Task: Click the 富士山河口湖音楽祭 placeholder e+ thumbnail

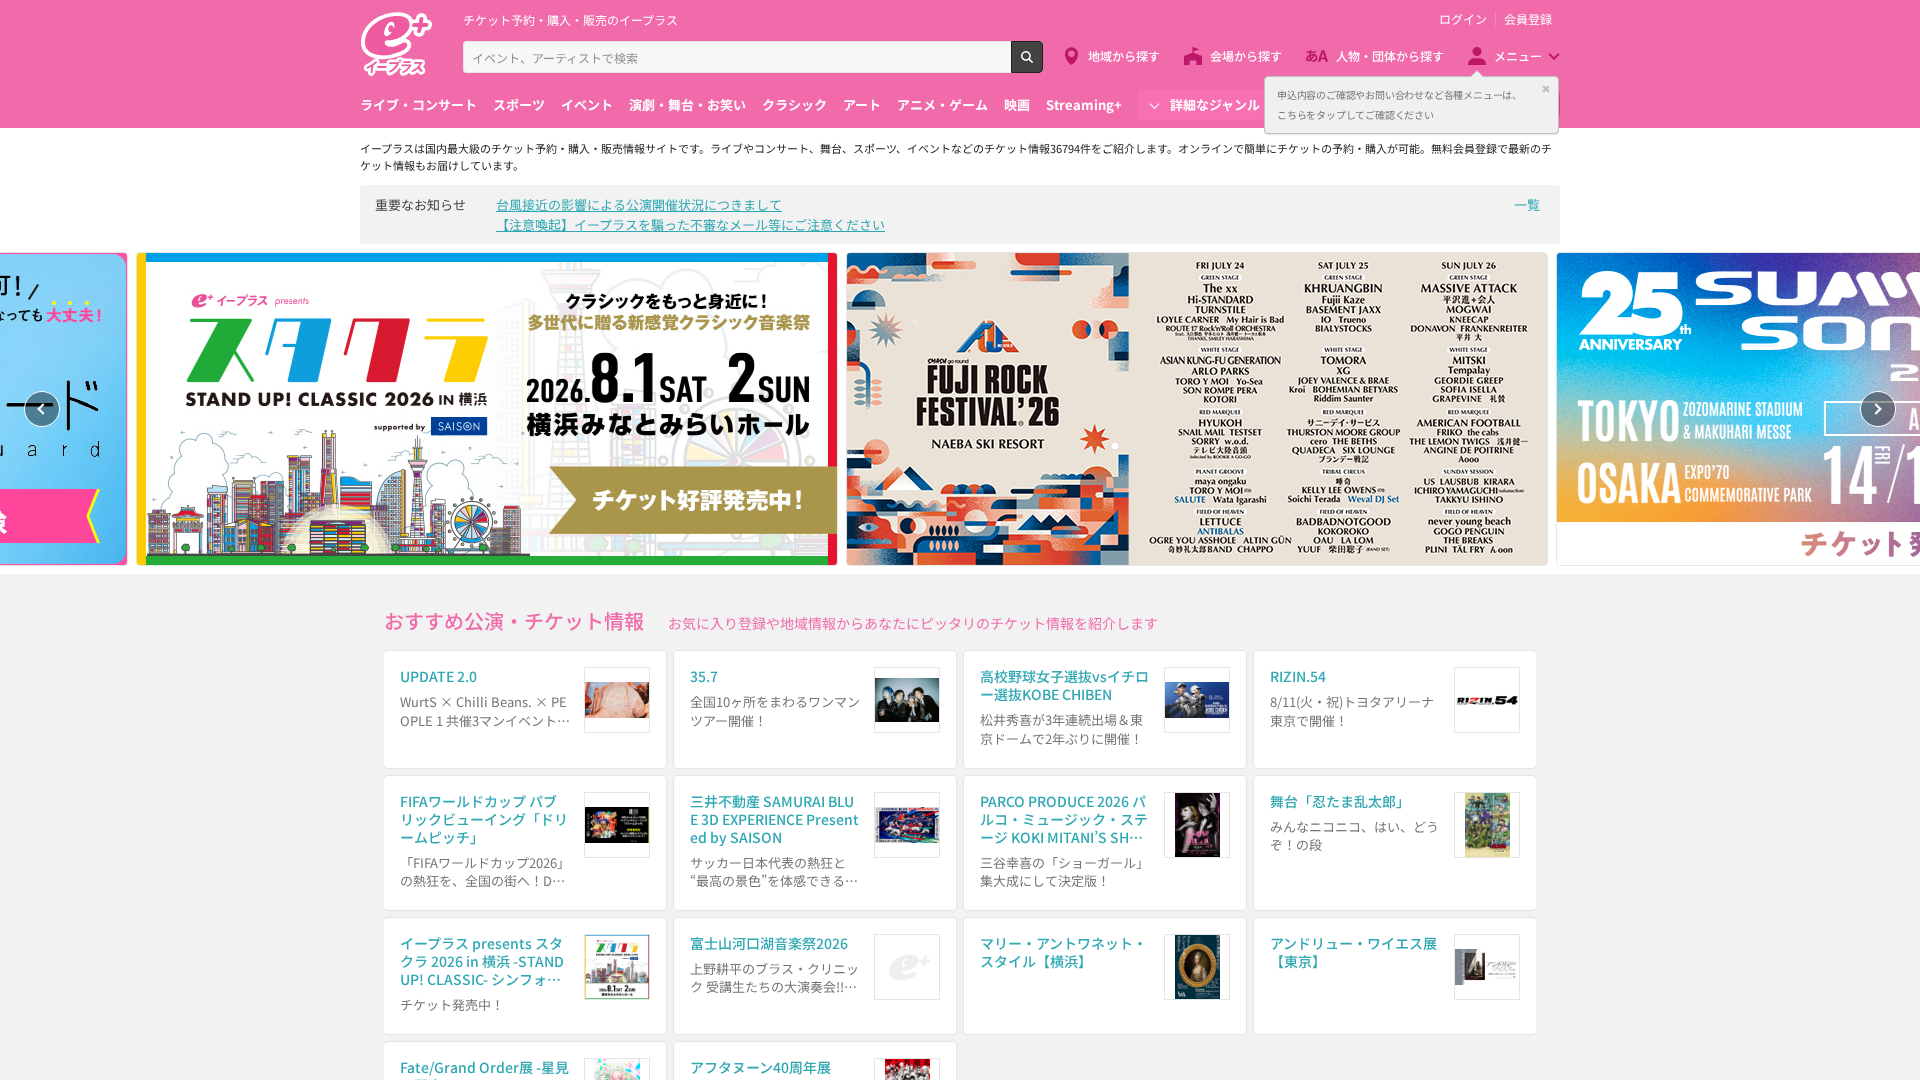Action: [x=907, y=967]
